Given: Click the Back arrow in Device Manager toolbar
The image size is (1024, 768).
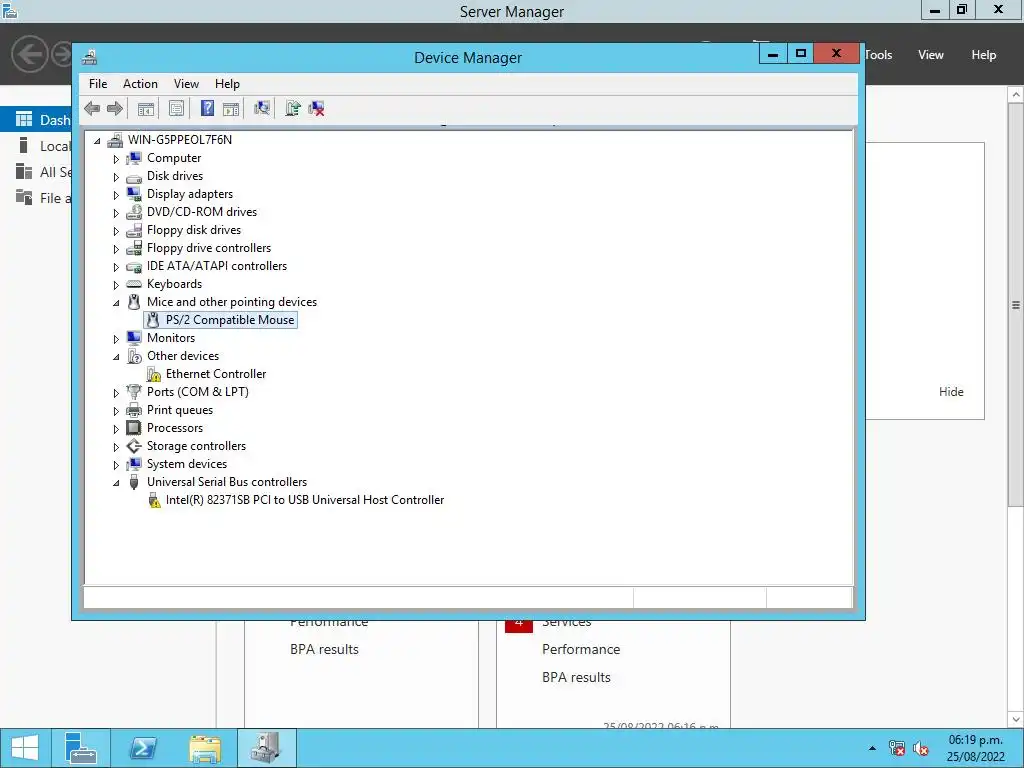Looking at the screenshot, I should (x=92, y=108).
